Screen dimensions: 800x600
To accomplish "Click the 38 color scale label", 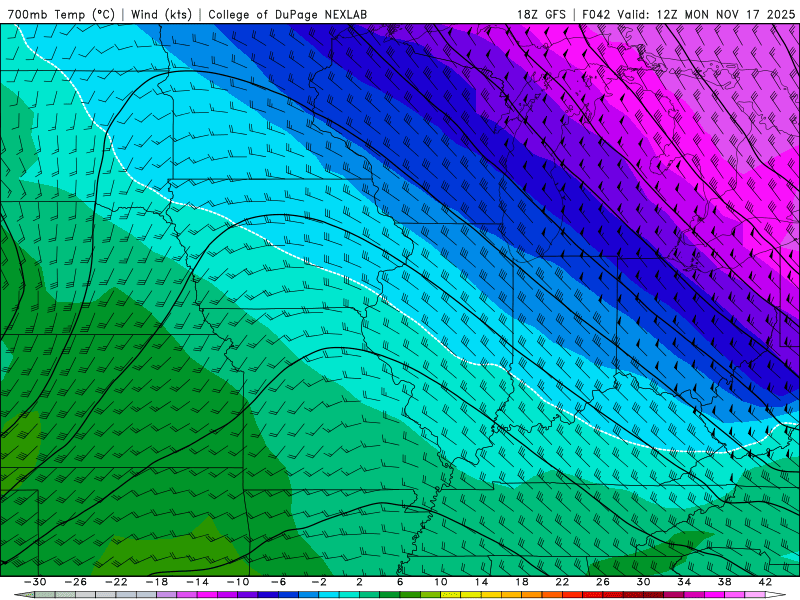I will [724, 582].
